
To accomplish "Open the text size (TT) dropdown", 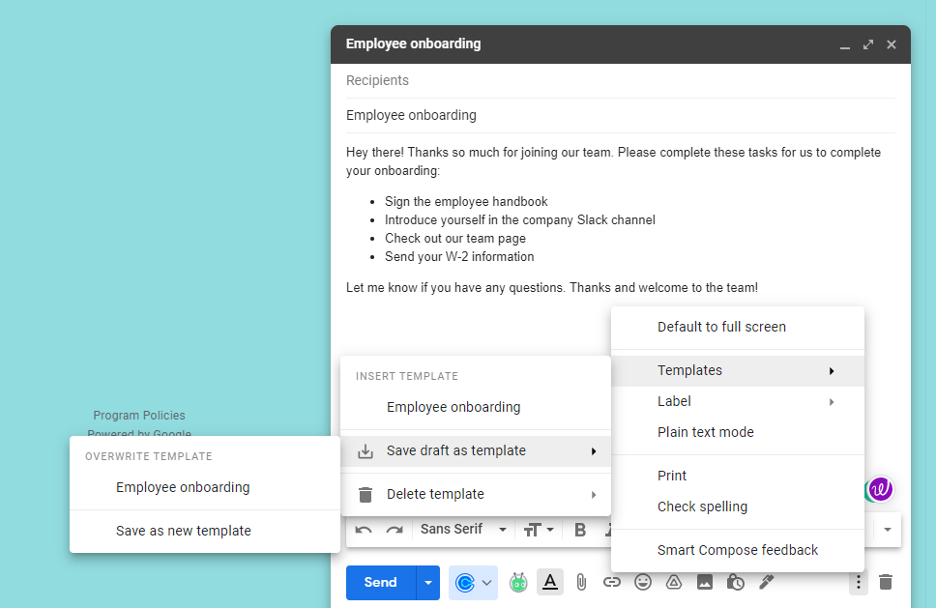I will [538, 530].
